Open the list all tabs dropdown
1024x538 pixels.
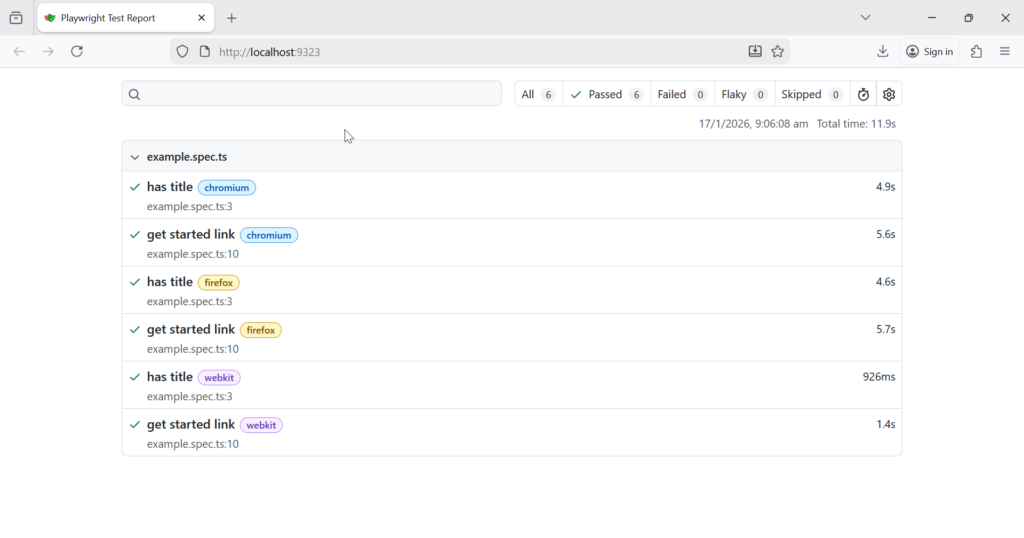coord(866,18)
